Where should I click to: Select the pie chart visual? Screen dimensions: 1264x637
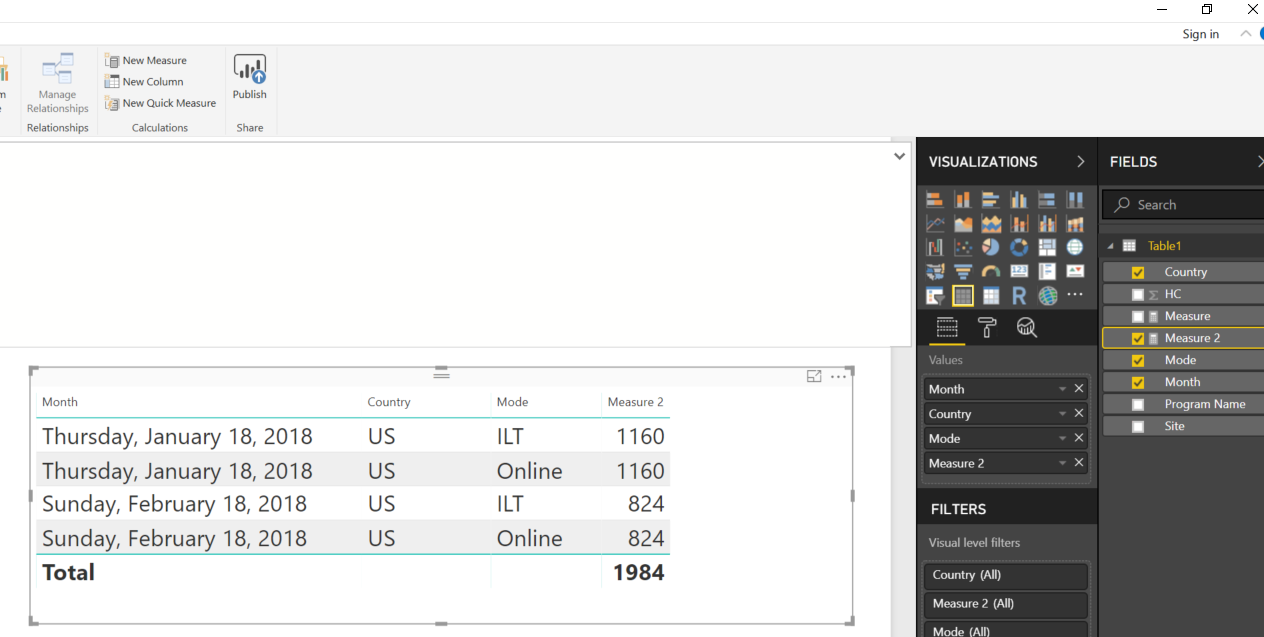point(991,247)
